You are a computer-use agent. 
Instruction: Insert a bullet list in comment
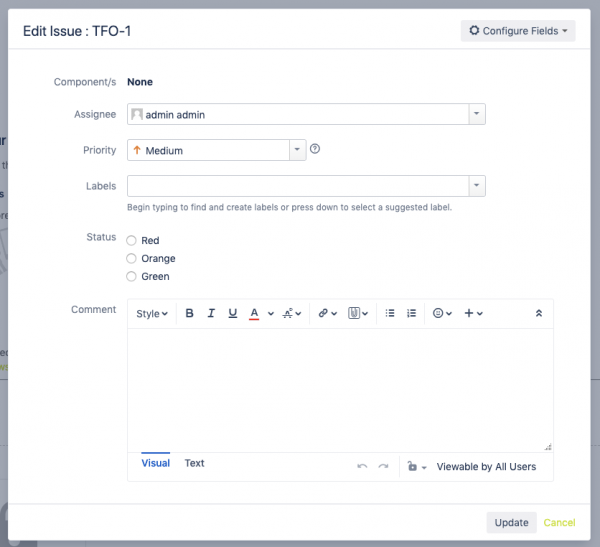[x=390, y=313]
